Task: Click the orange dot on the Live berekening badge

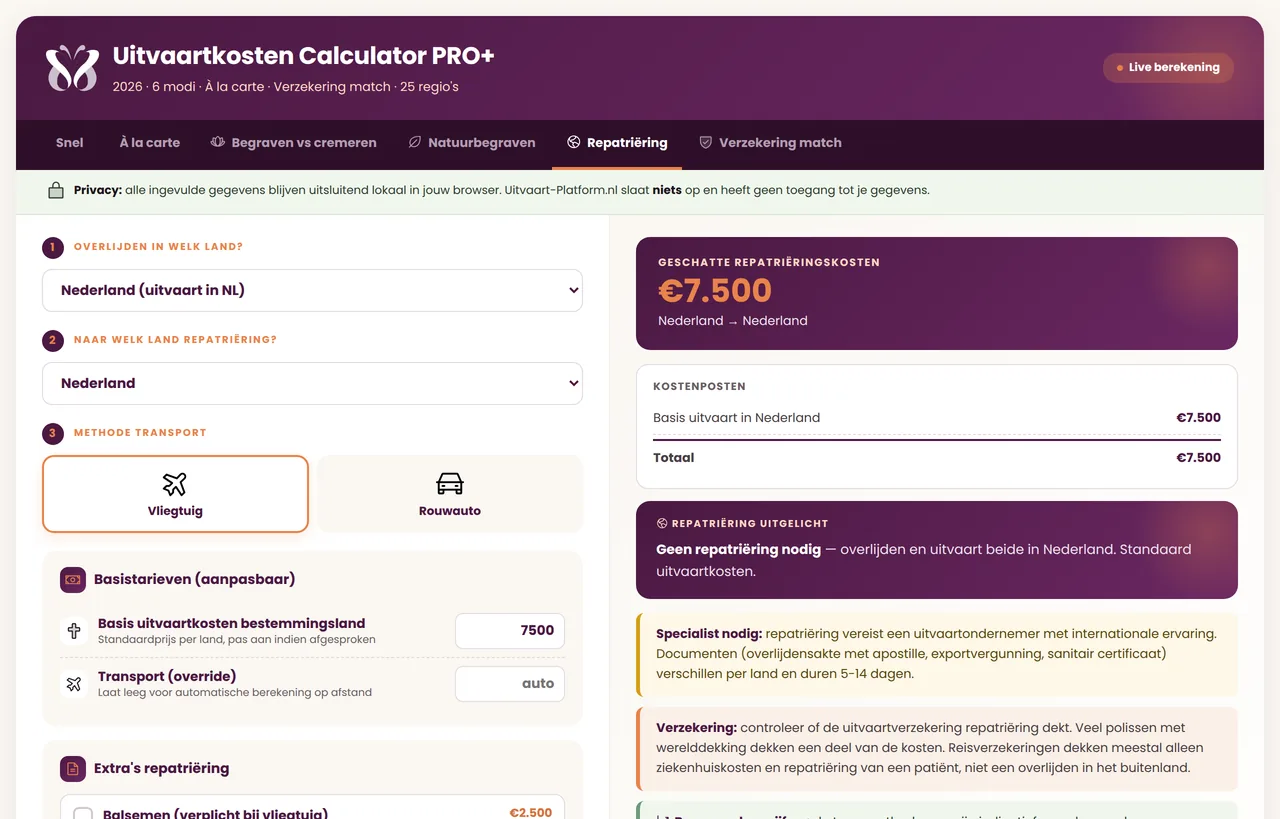Action: click(1120, 68)
